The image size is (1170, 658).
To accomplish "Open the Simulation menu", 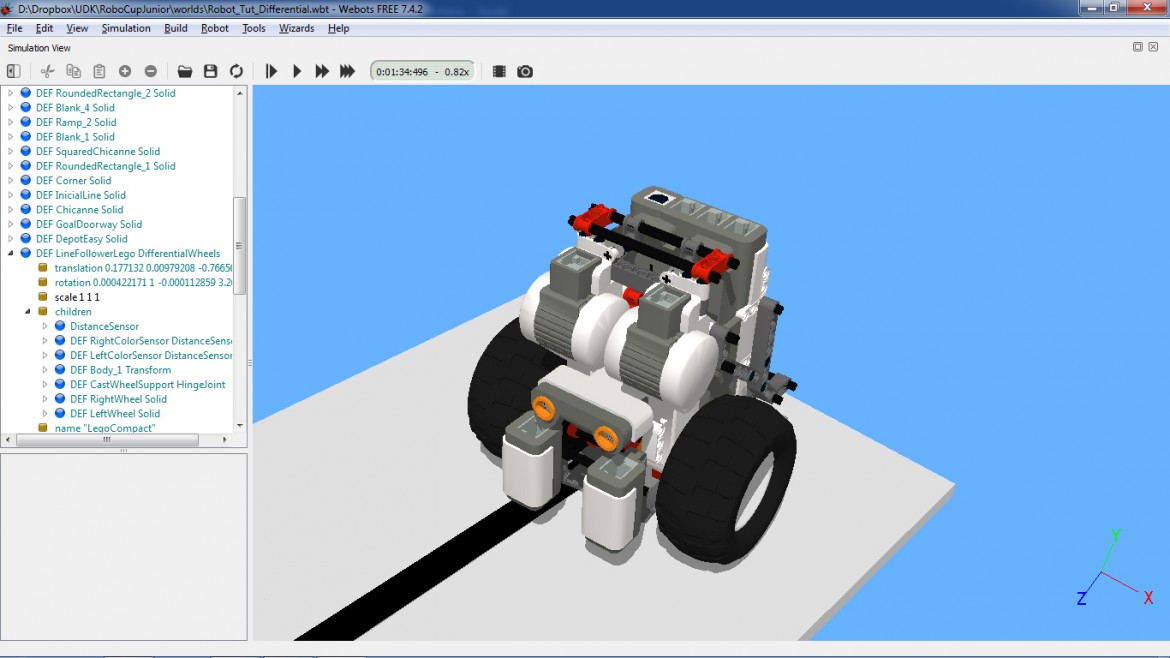I will click(125, 28).
